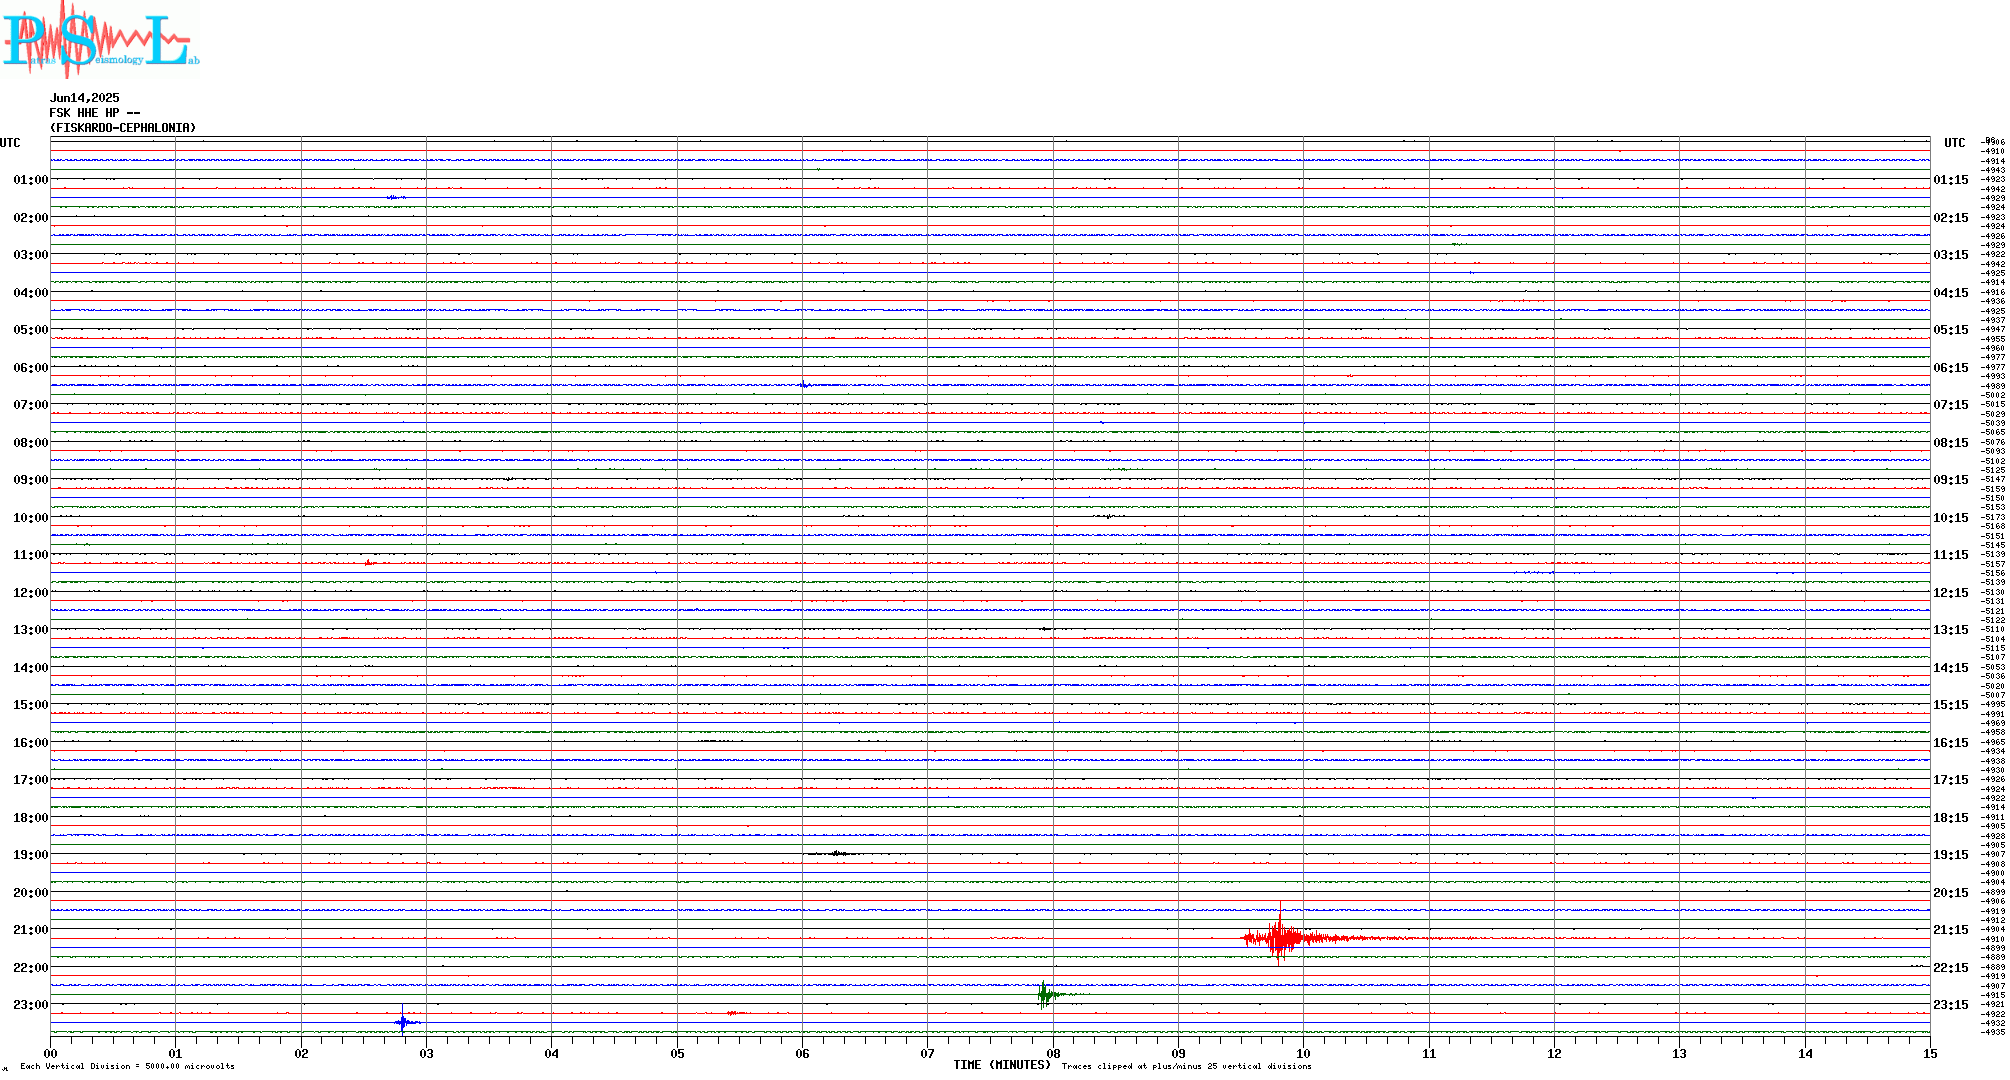
Task: Click the small red burst on the 23:00 trace
Action: point(733,1013)
